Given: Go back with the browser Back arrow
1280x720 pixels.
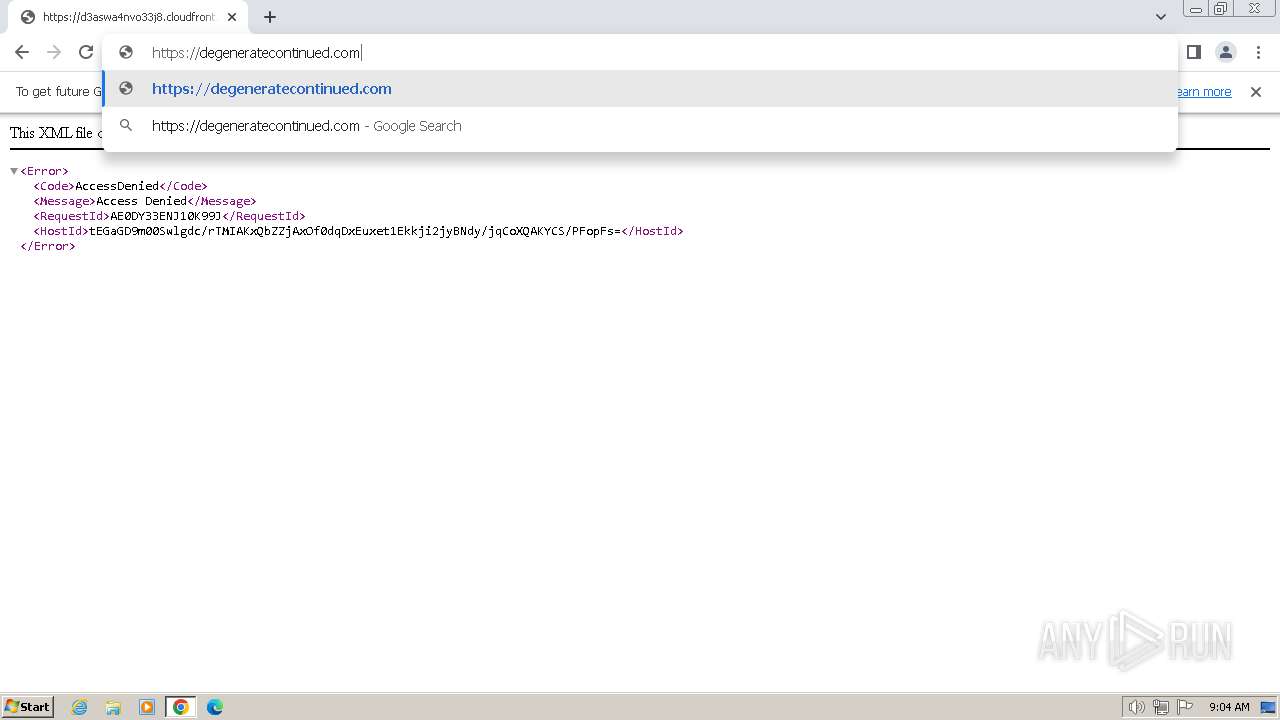Looking at the screenshot, I should point(22,52).
